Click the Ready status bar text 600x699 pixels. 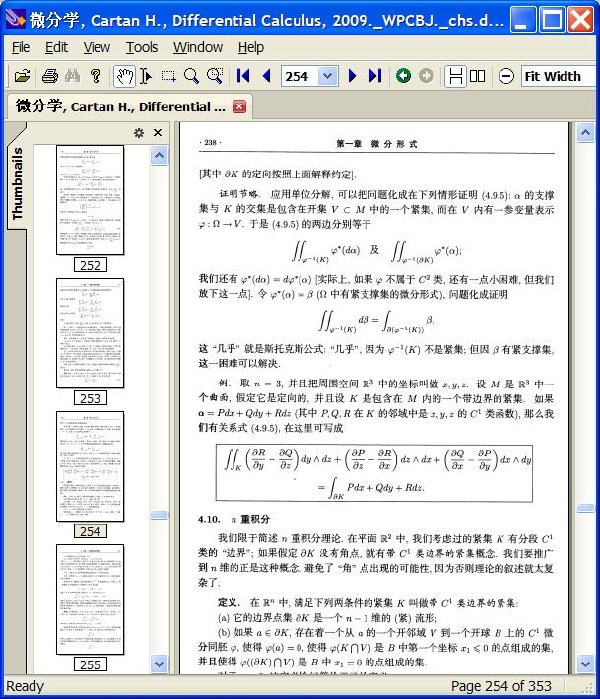click(x=25, y=686)
